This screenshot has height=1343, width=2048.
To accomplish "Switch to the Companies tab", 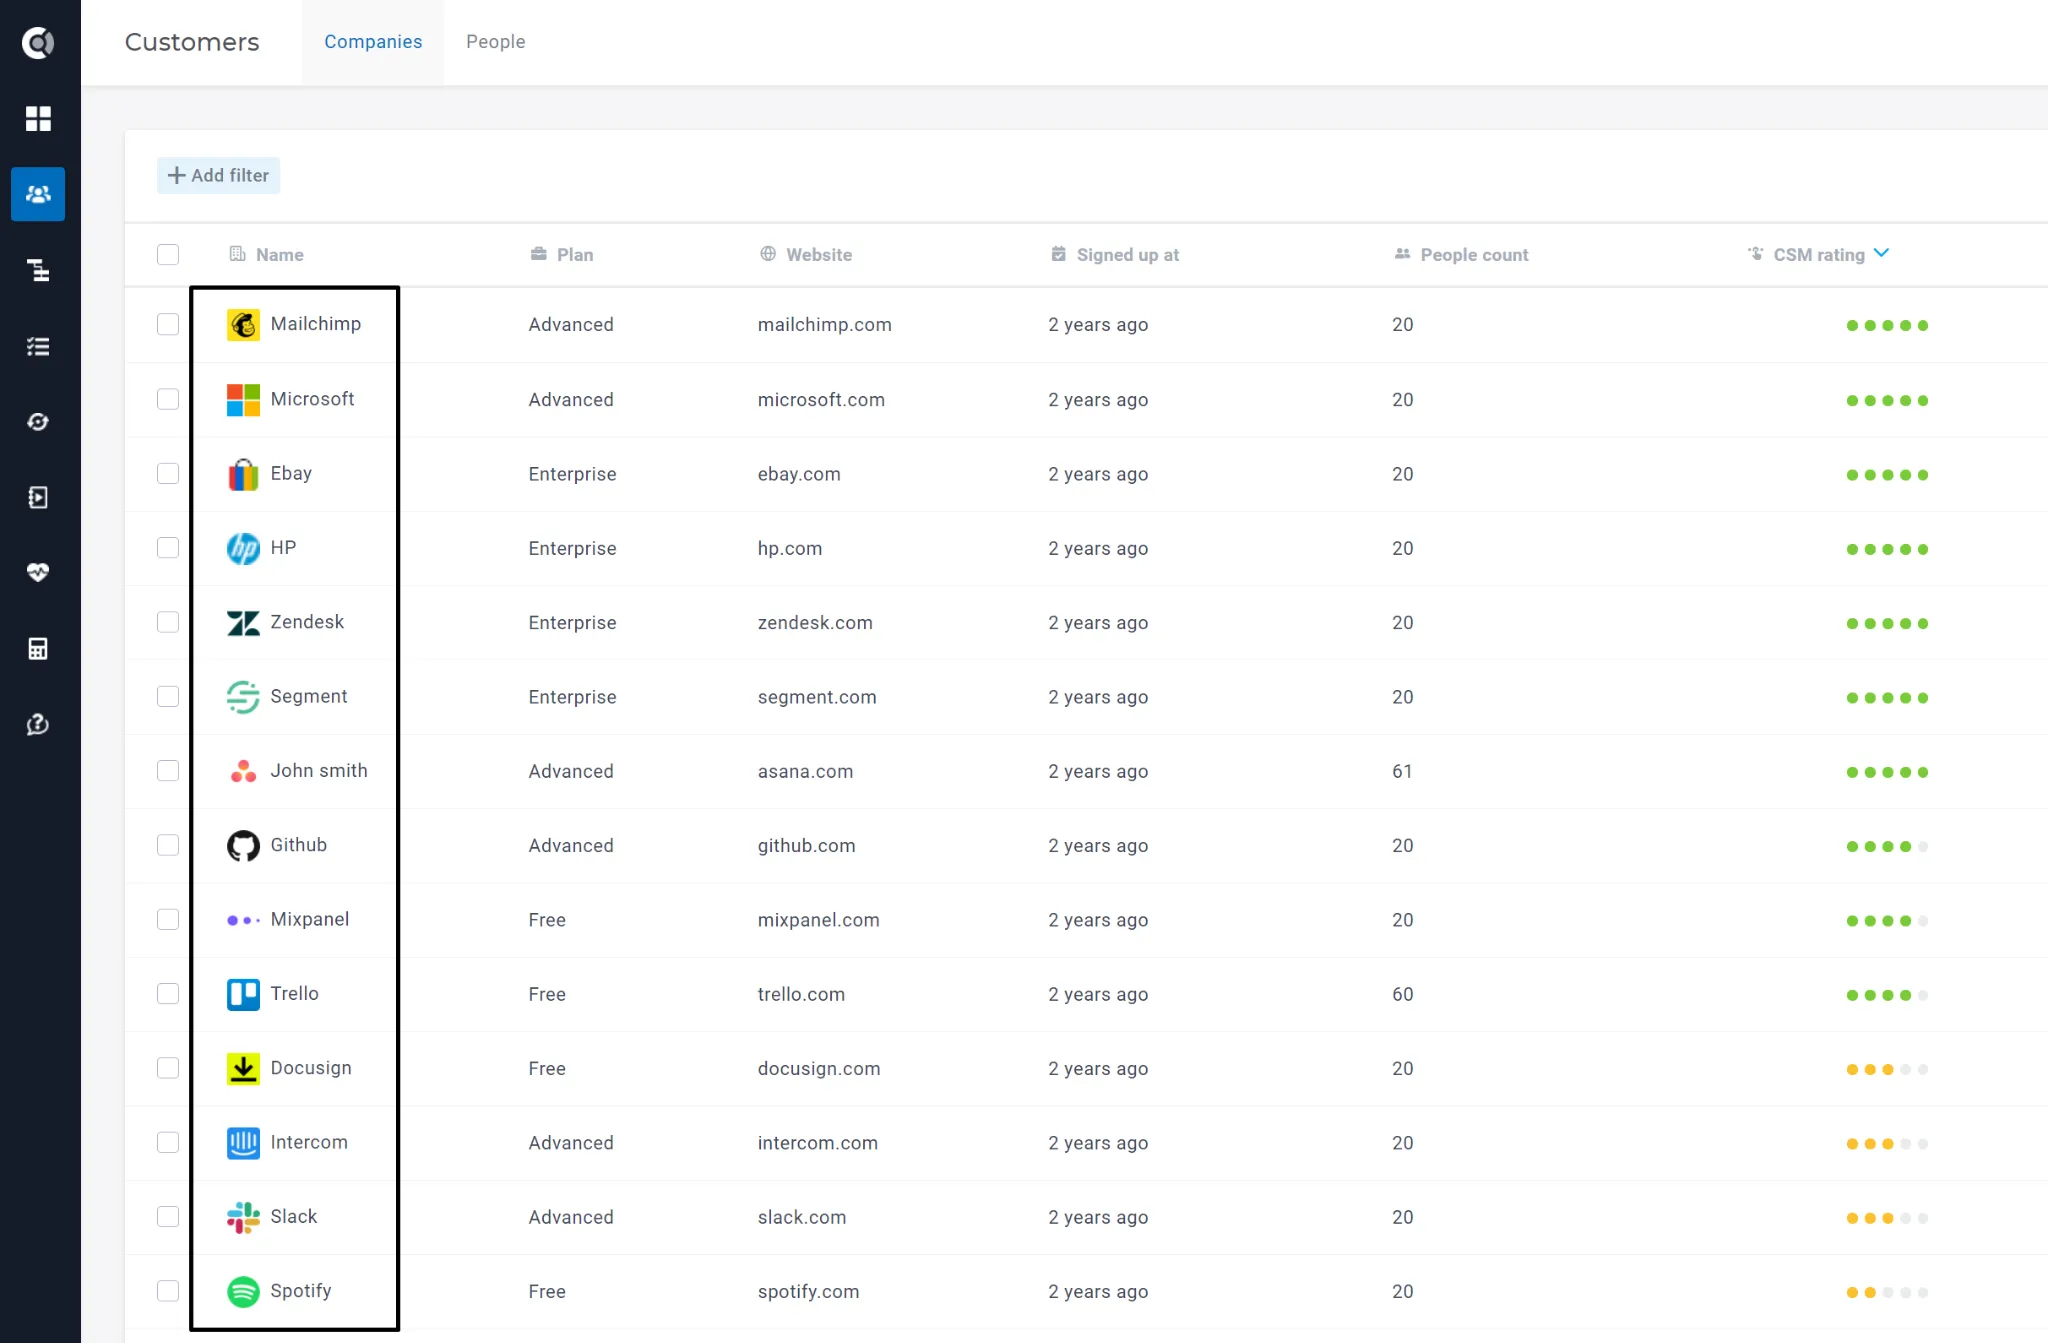I will [373, 42].
